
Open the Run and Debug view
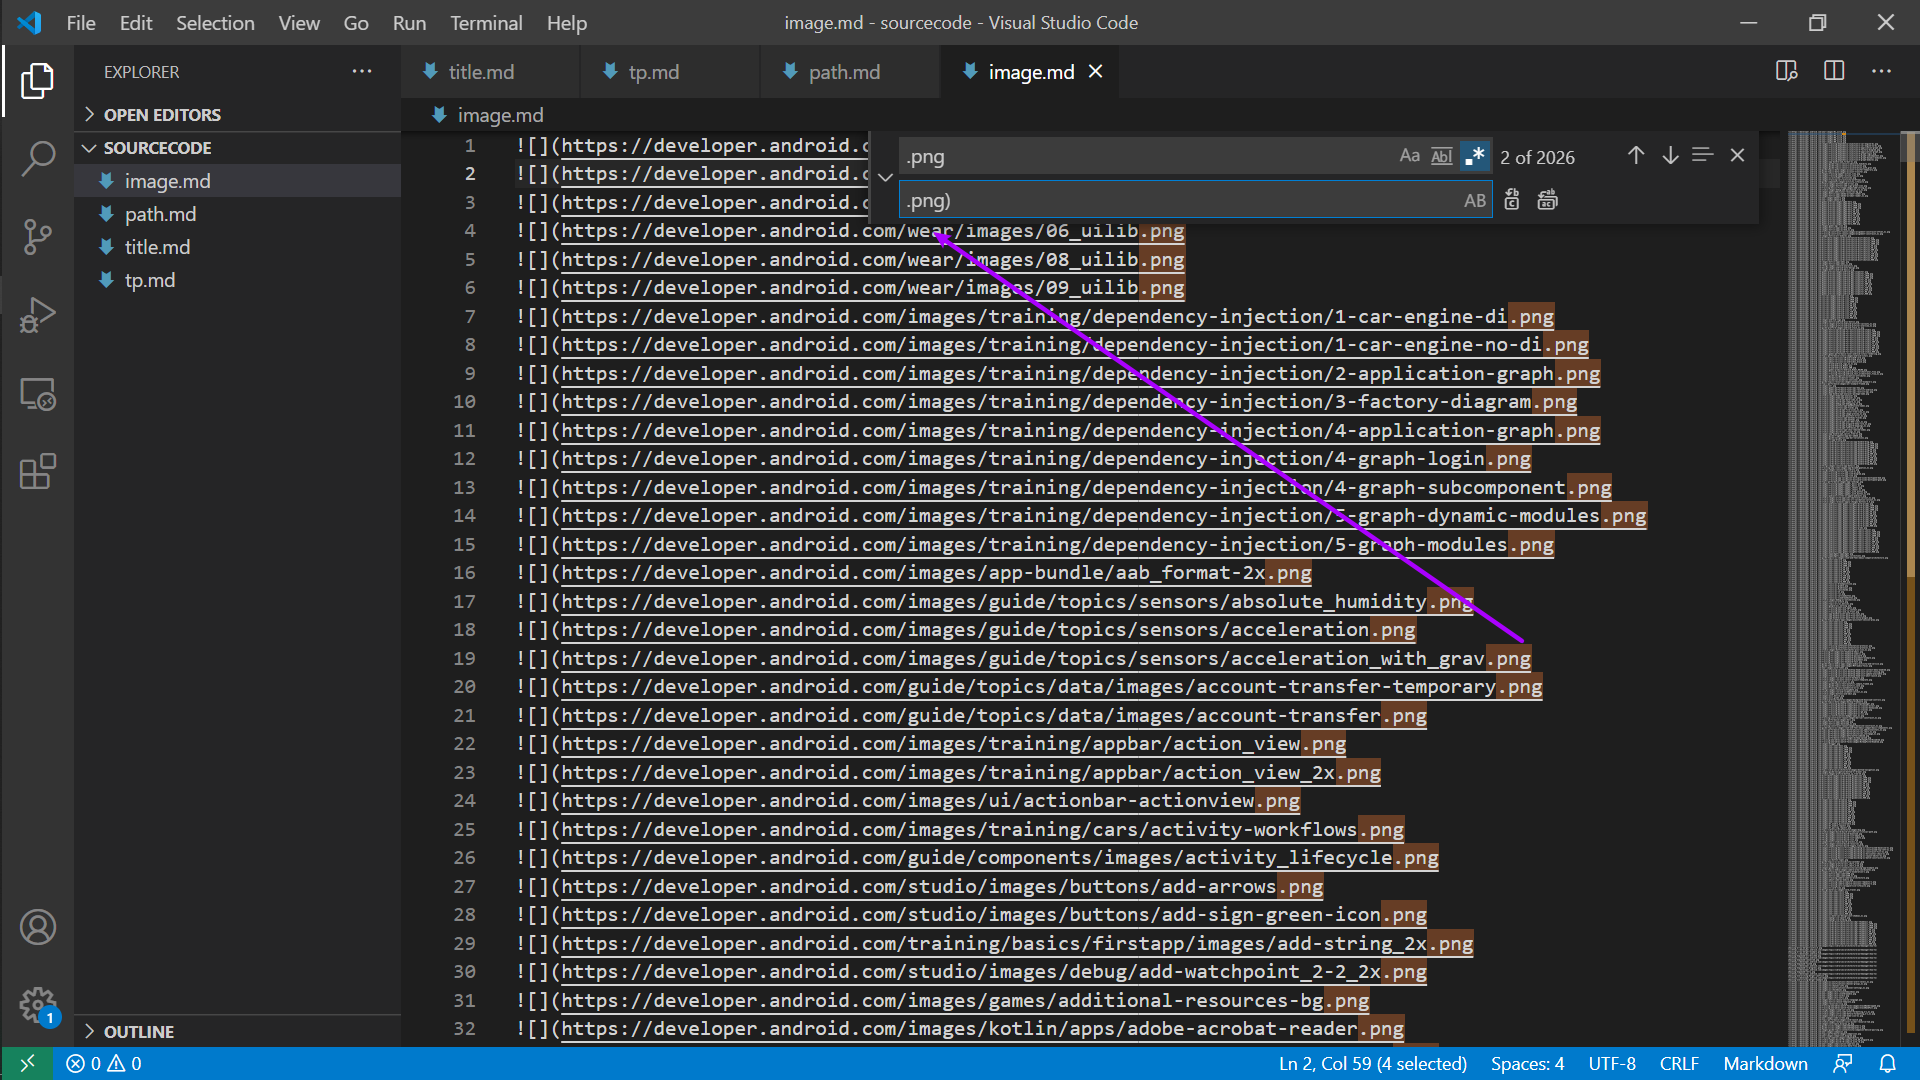tap(37, 314)
